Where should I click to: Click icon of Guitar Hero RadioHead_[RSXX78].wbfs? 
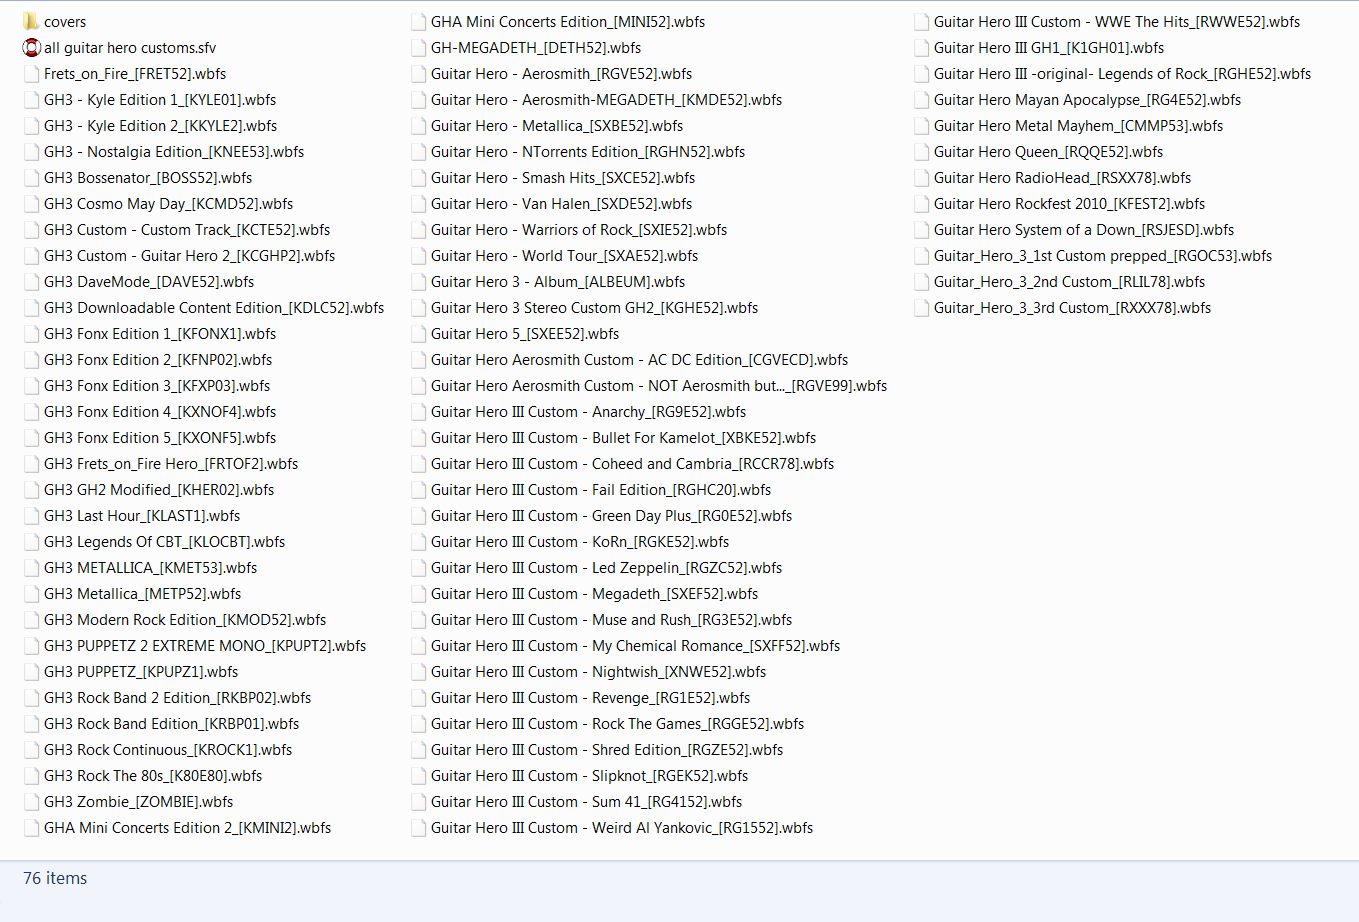click(x=922, y=177)
